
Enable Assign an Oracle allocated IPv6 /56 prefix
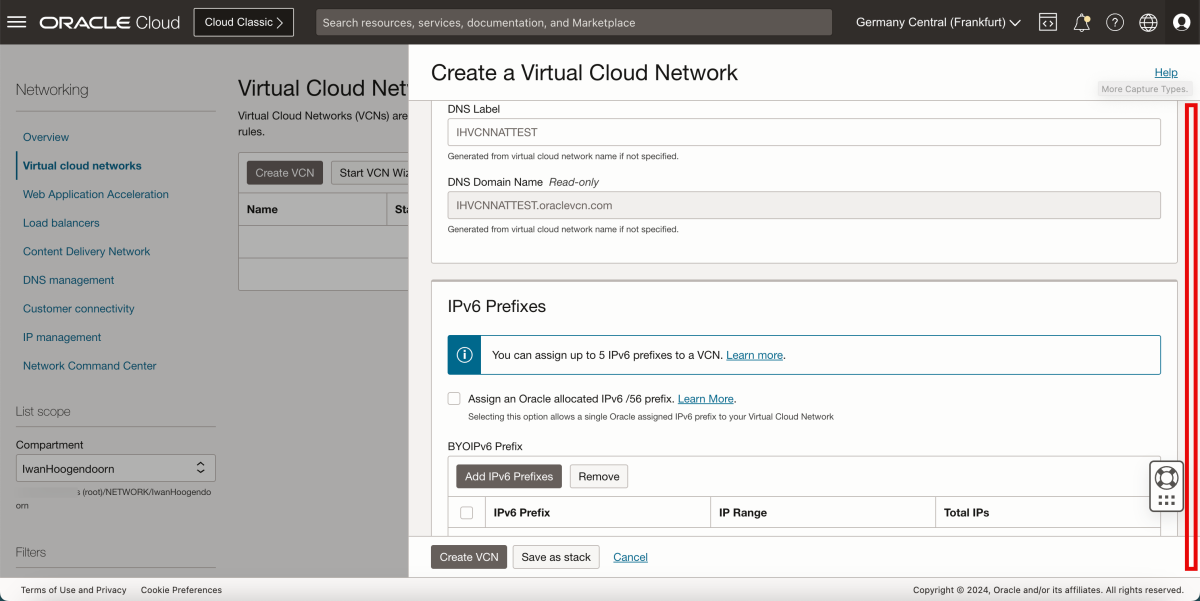tap(454, 398)
